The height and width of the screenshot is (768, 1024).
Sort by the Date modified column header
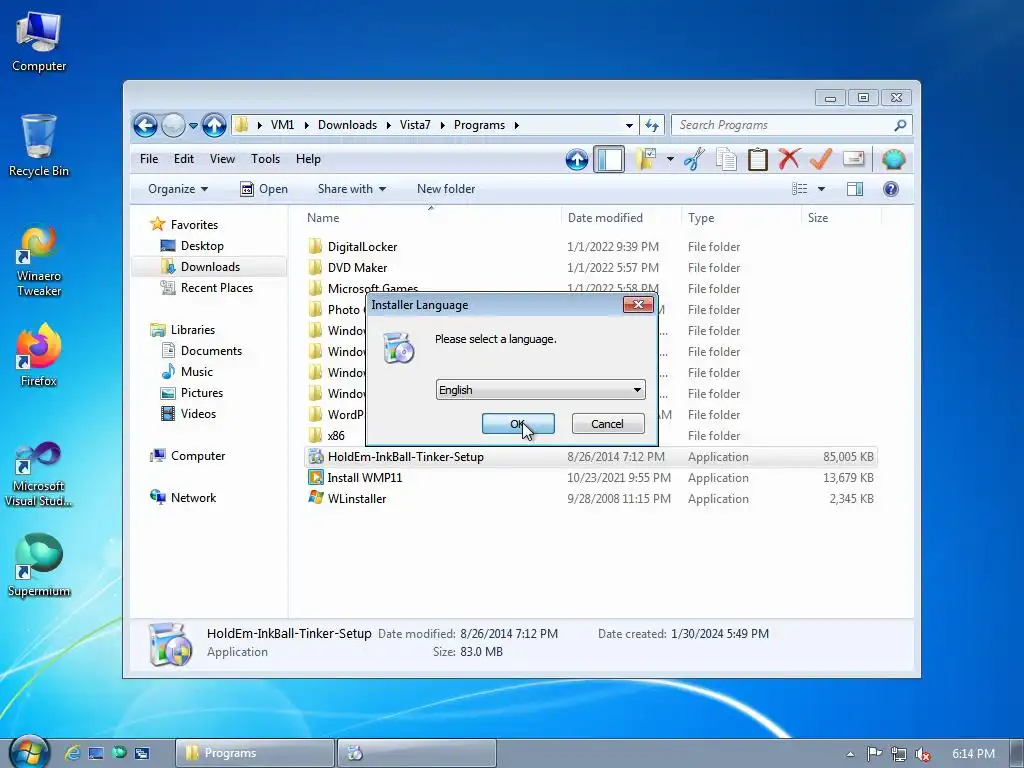click(605, 217)
